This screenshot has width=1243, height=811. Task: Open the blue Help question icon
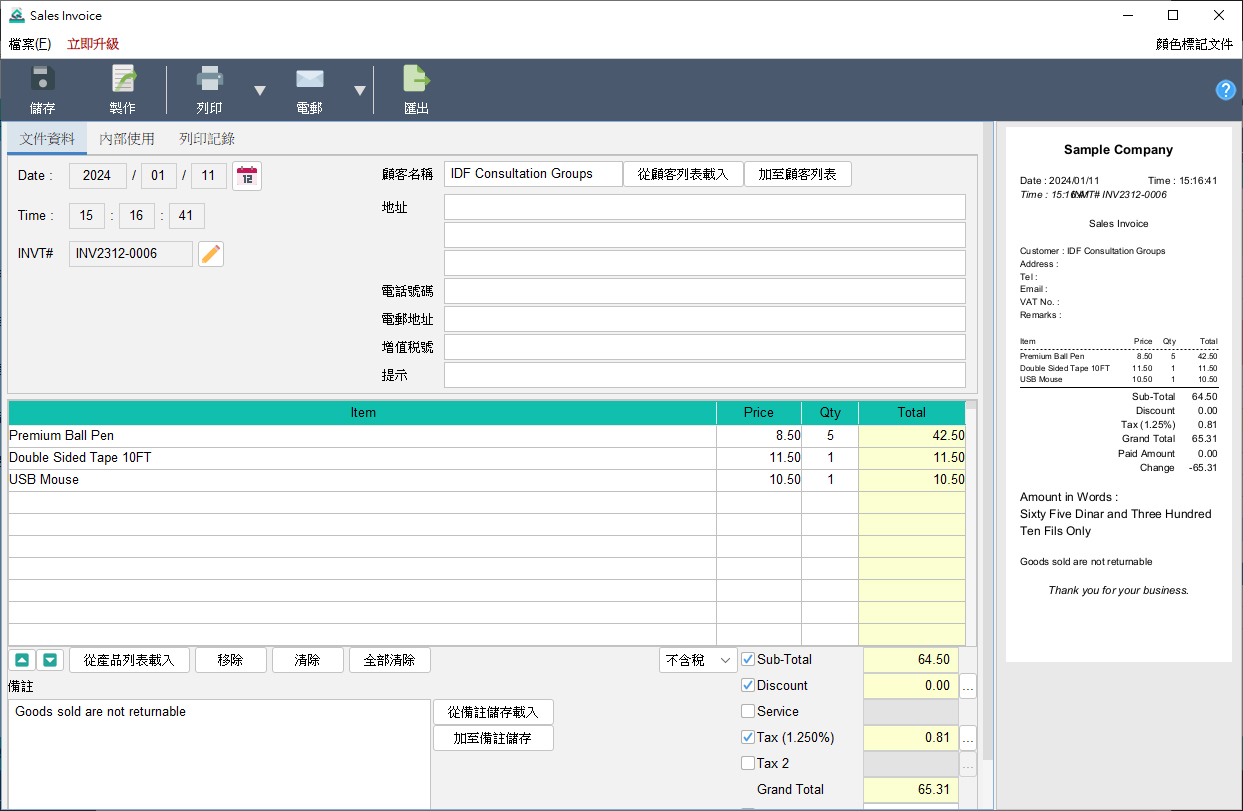pyautogui.click(x=1225, y=90)
